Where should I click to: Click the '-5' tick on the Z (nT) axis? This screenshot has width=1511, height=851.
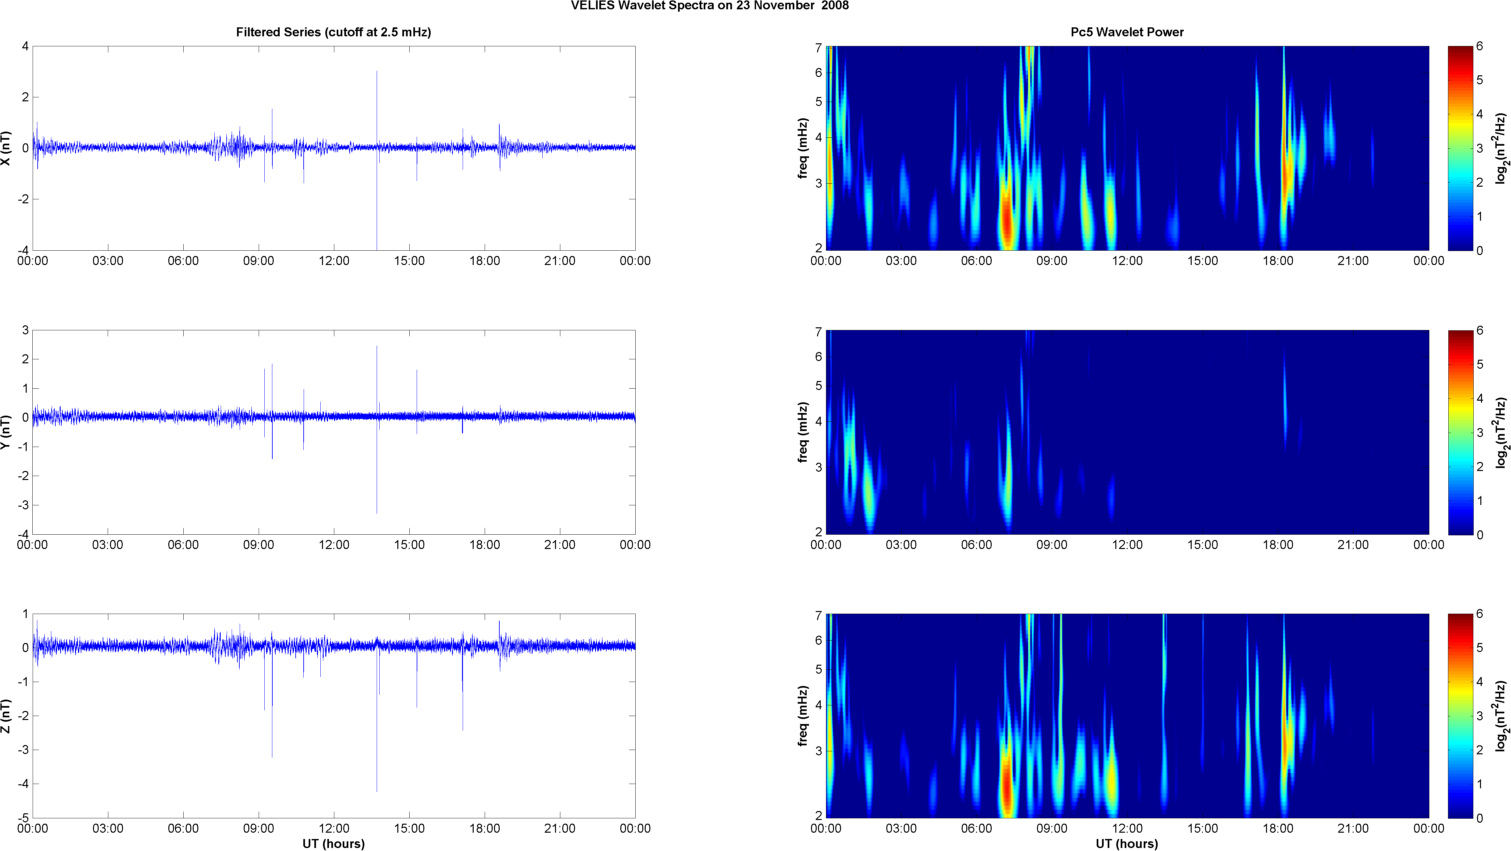23,818
